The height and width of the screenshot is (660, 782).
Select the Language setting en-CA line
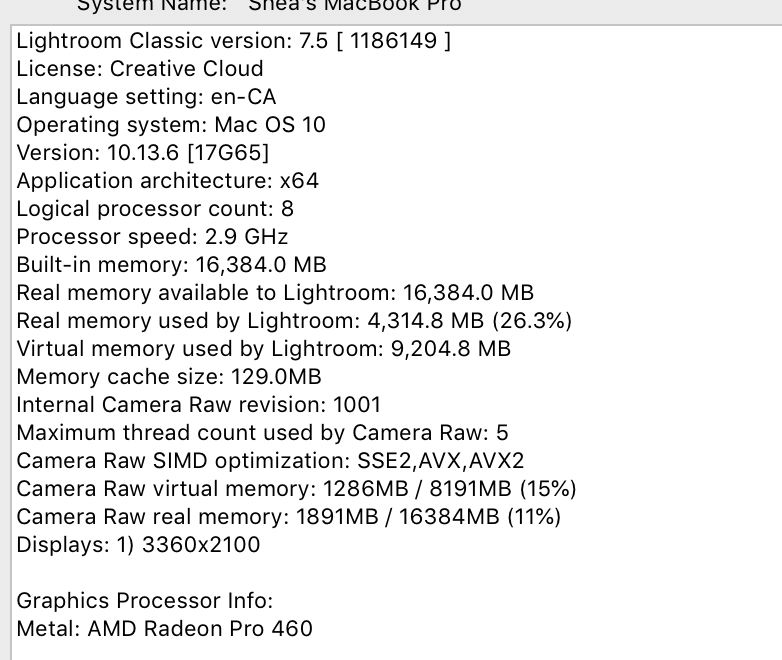pyautogui.click(x=146, y=97)
